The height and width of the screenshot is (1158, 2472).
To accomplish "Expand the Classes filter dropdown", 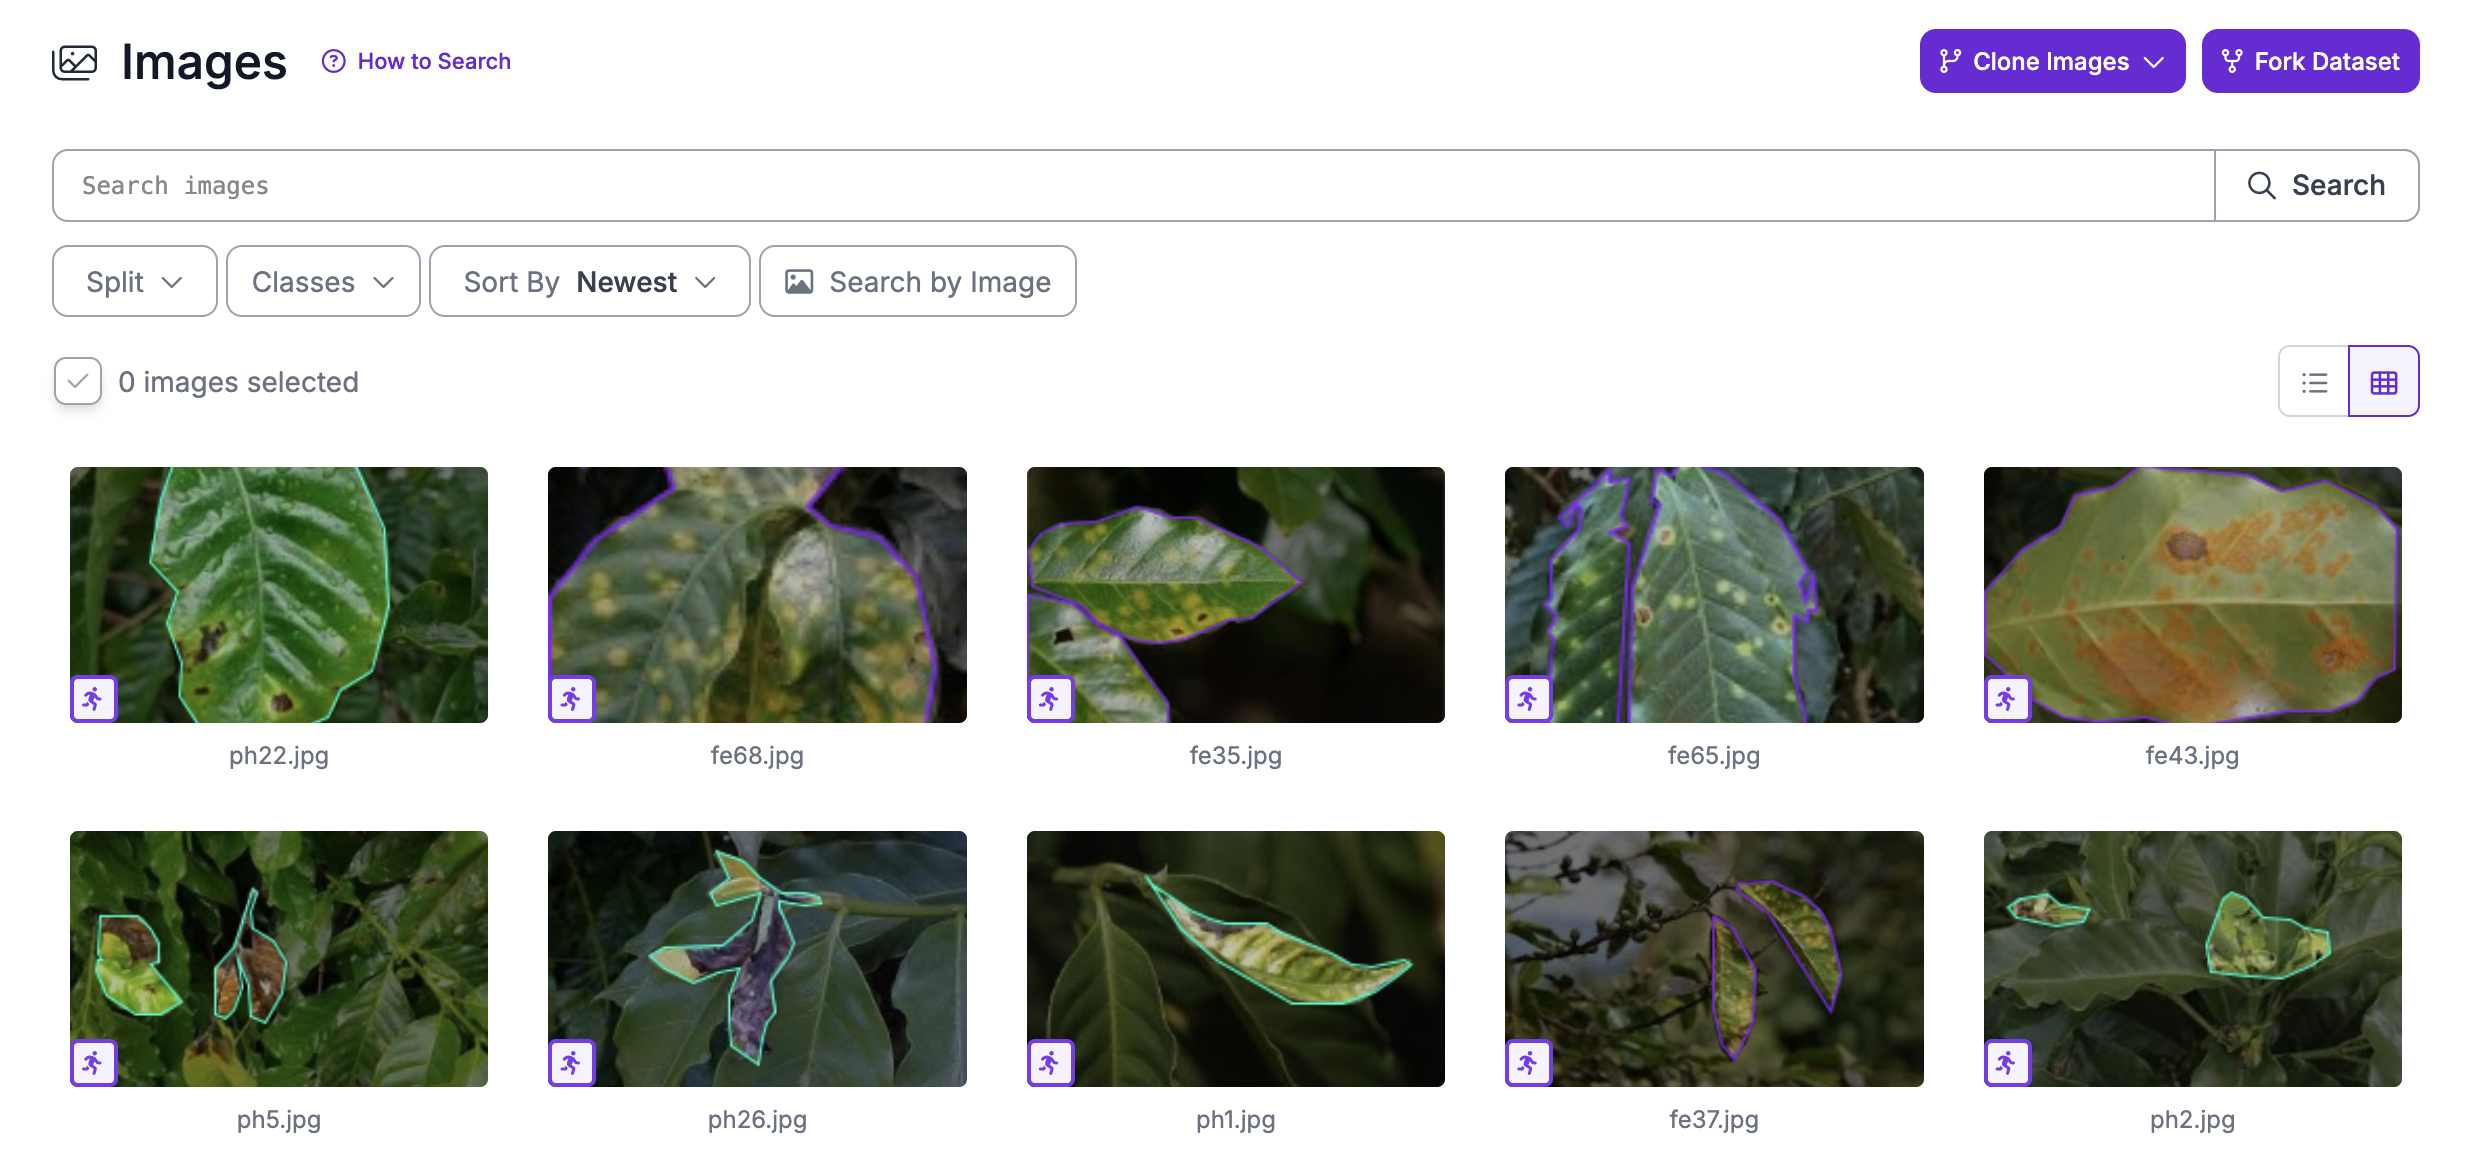I will point(322,281).
